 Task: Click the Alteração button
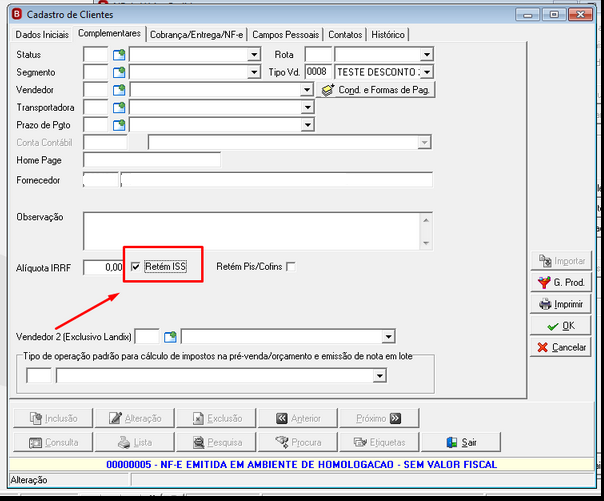pos(135,418)
